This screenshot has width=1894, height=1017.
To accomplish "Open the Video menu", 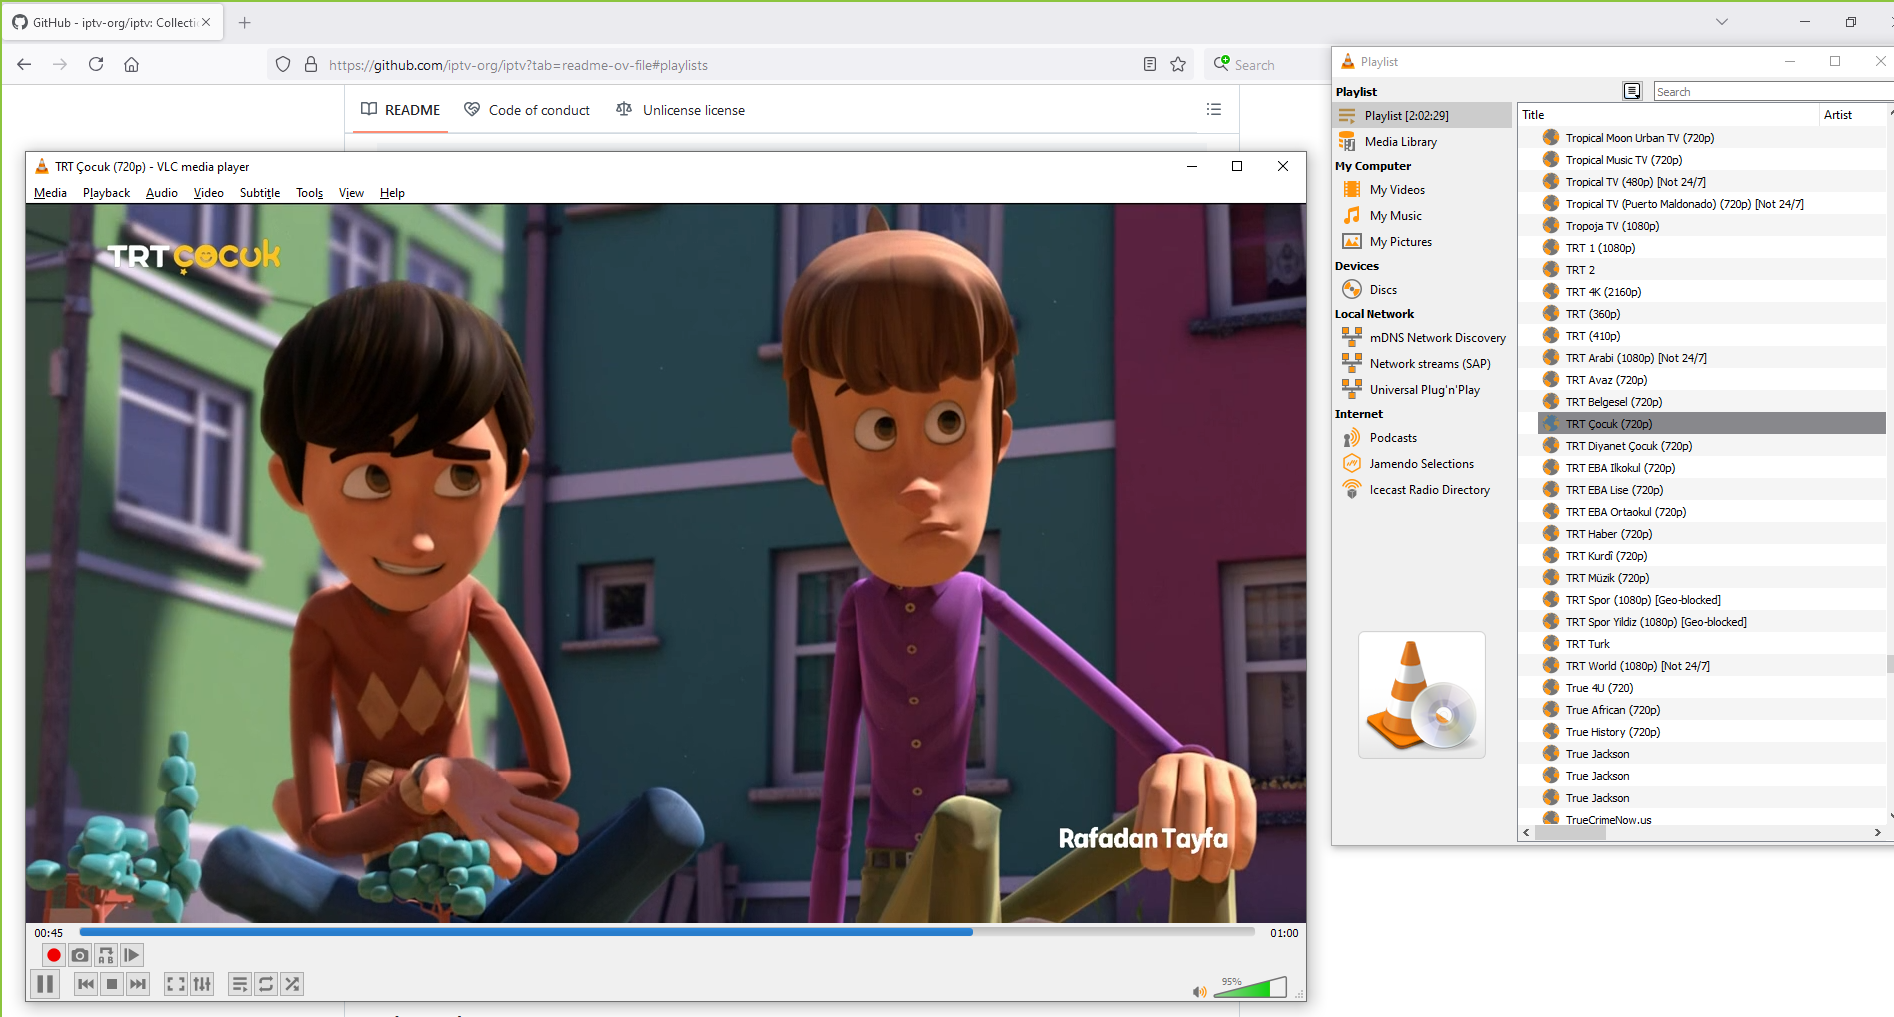I will coord(208,193).
